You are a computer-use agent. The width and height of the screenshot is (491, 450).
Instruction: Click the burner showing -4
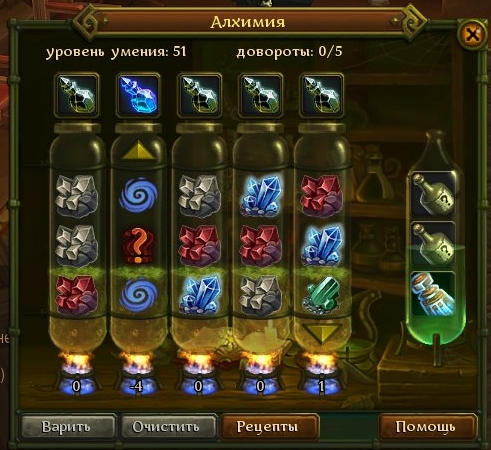138,377
